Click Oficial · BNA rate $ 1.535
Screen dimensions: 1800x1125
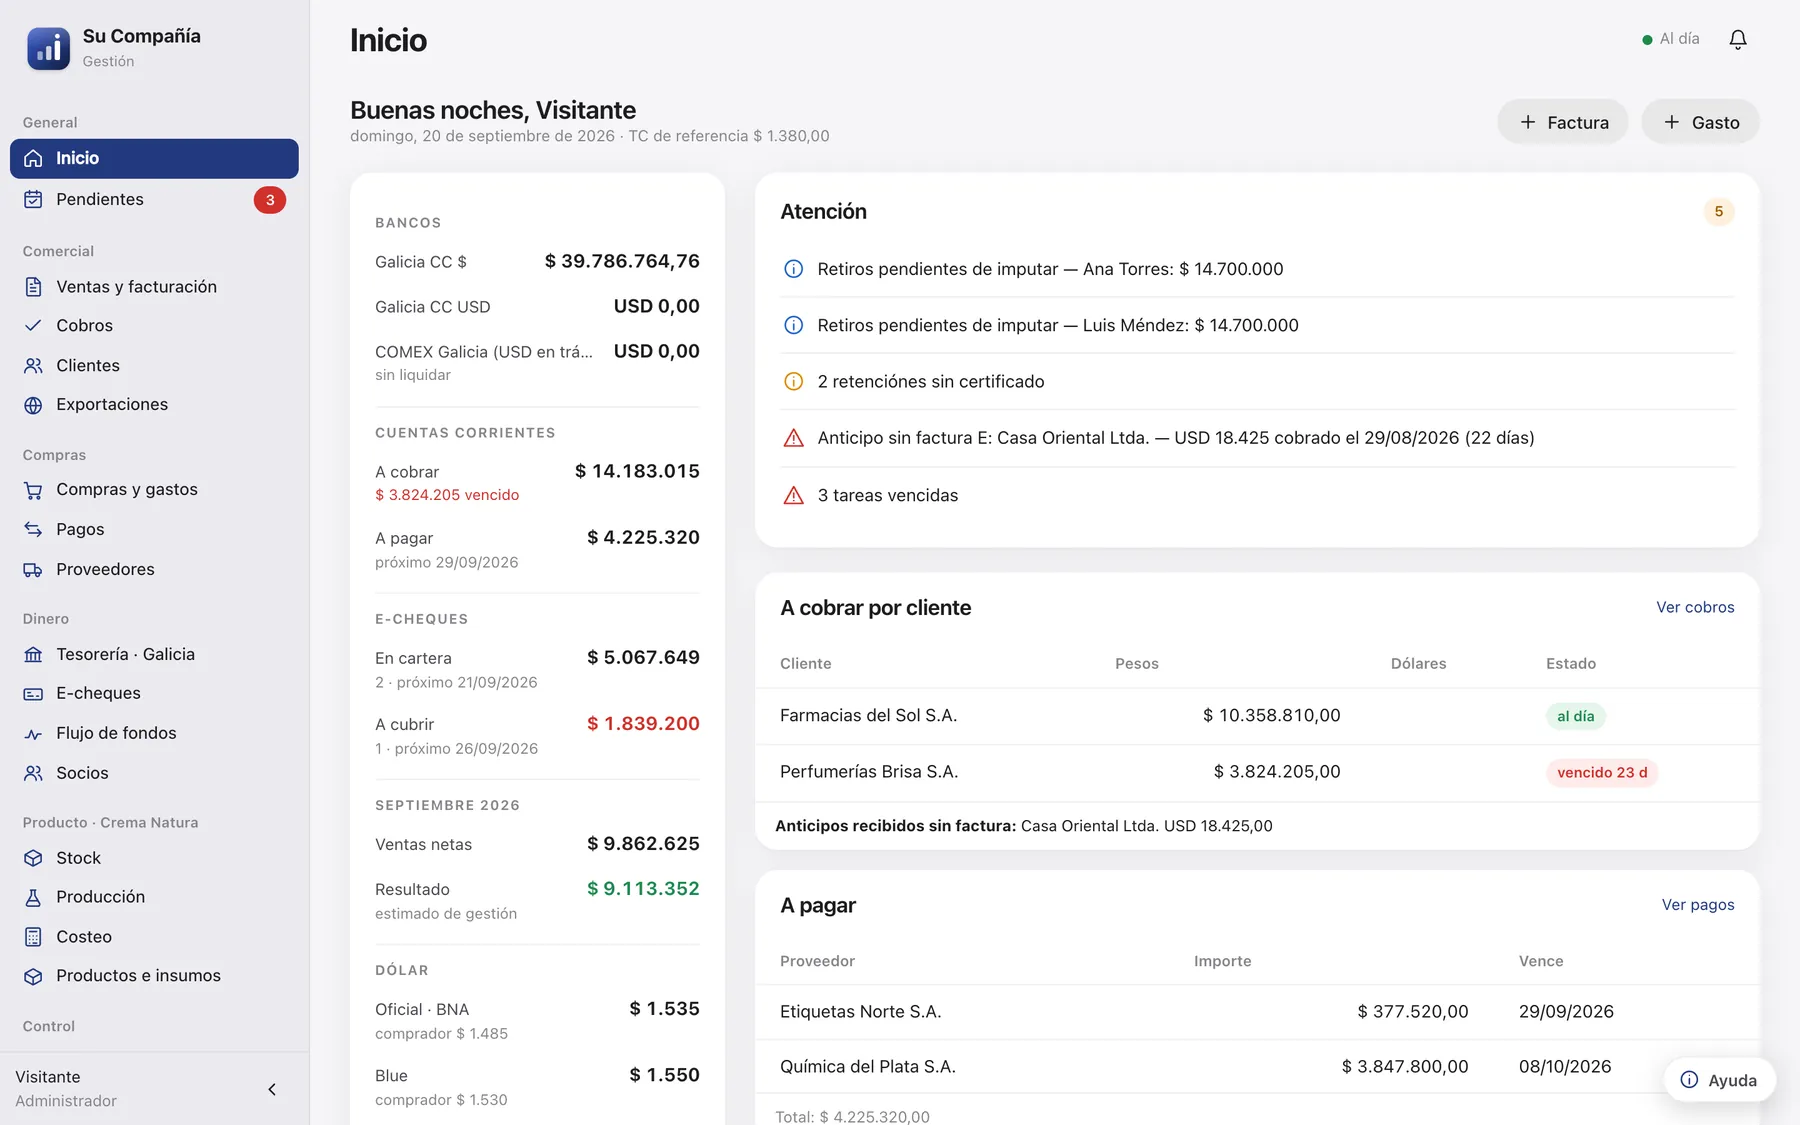click(x=664, y=1009)
